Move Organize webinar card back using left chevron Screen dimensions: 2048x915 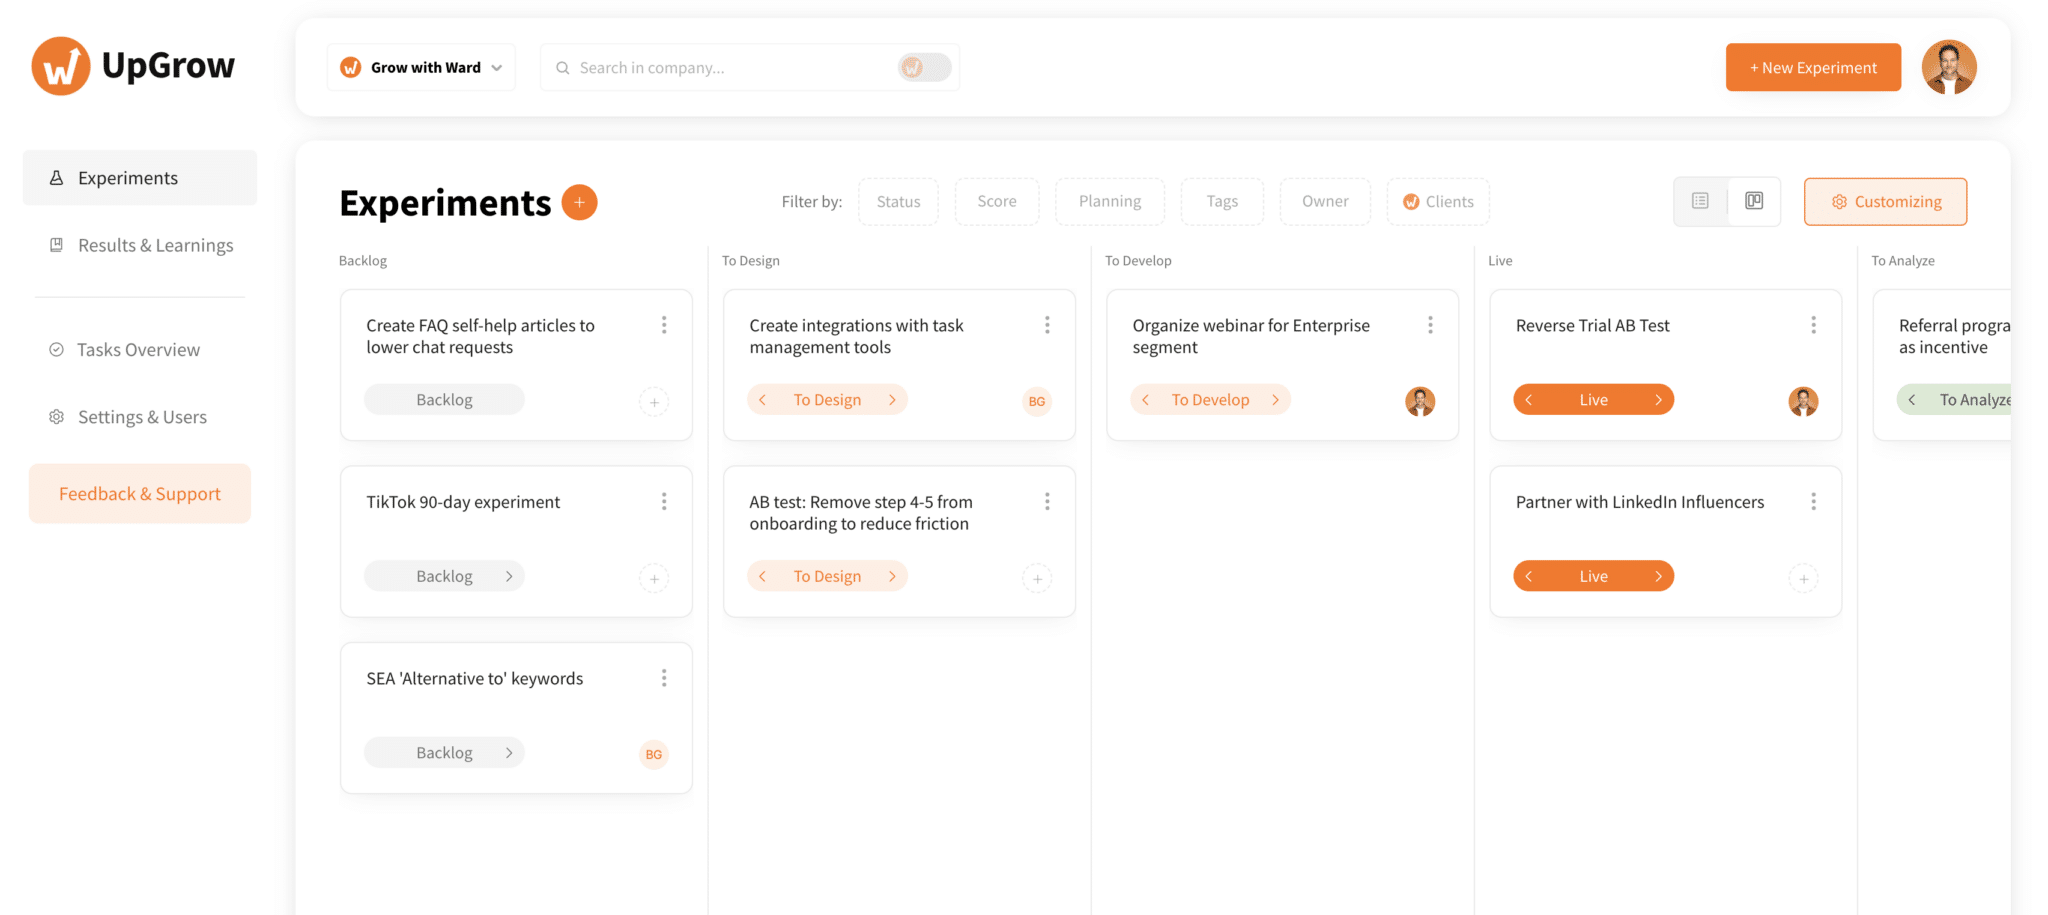[x=1145, y=399]
